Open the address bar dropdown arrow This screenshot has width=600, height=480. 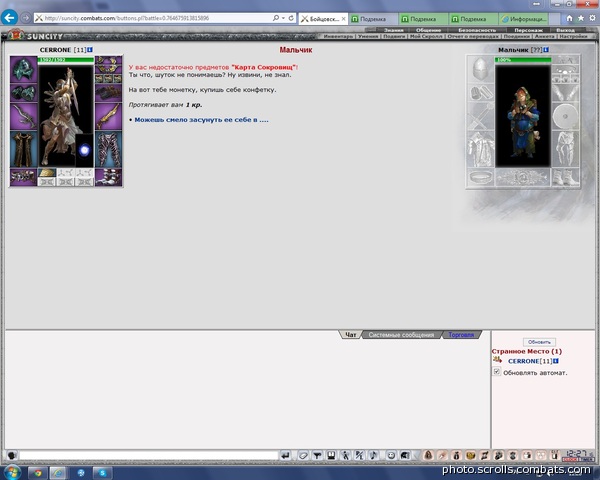pos(283,18)
